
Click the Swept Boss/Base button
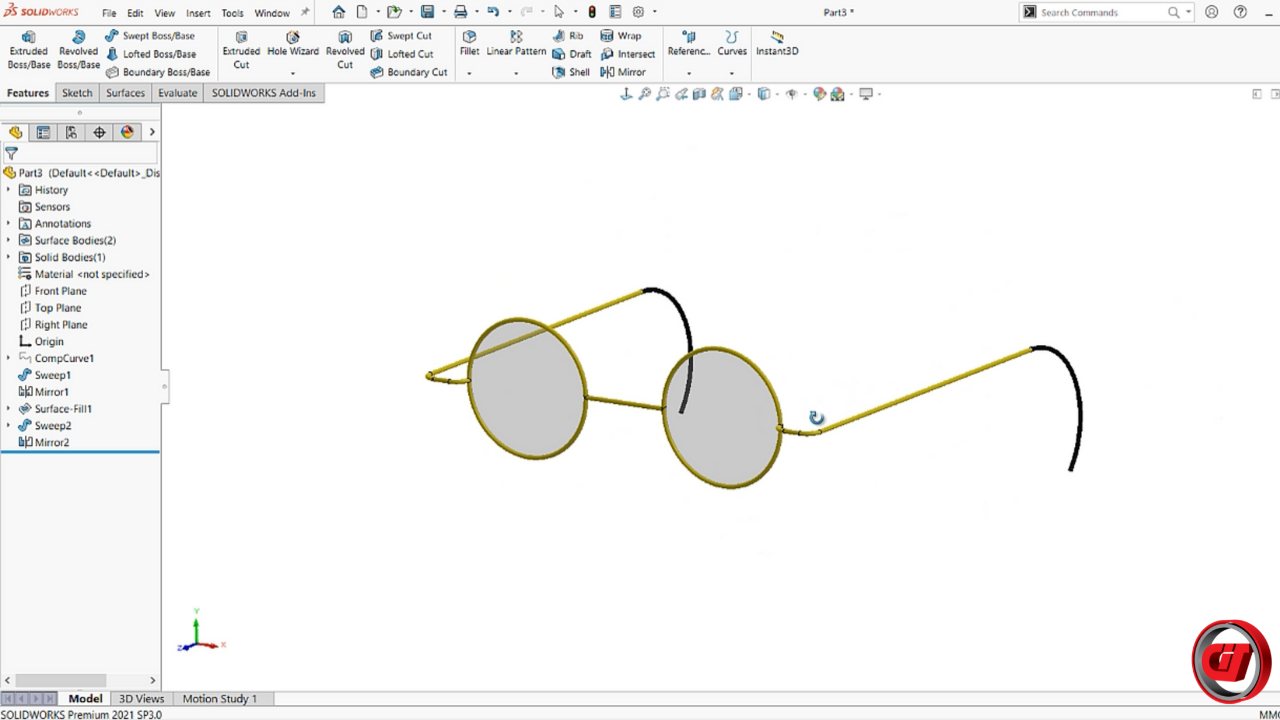150,36
